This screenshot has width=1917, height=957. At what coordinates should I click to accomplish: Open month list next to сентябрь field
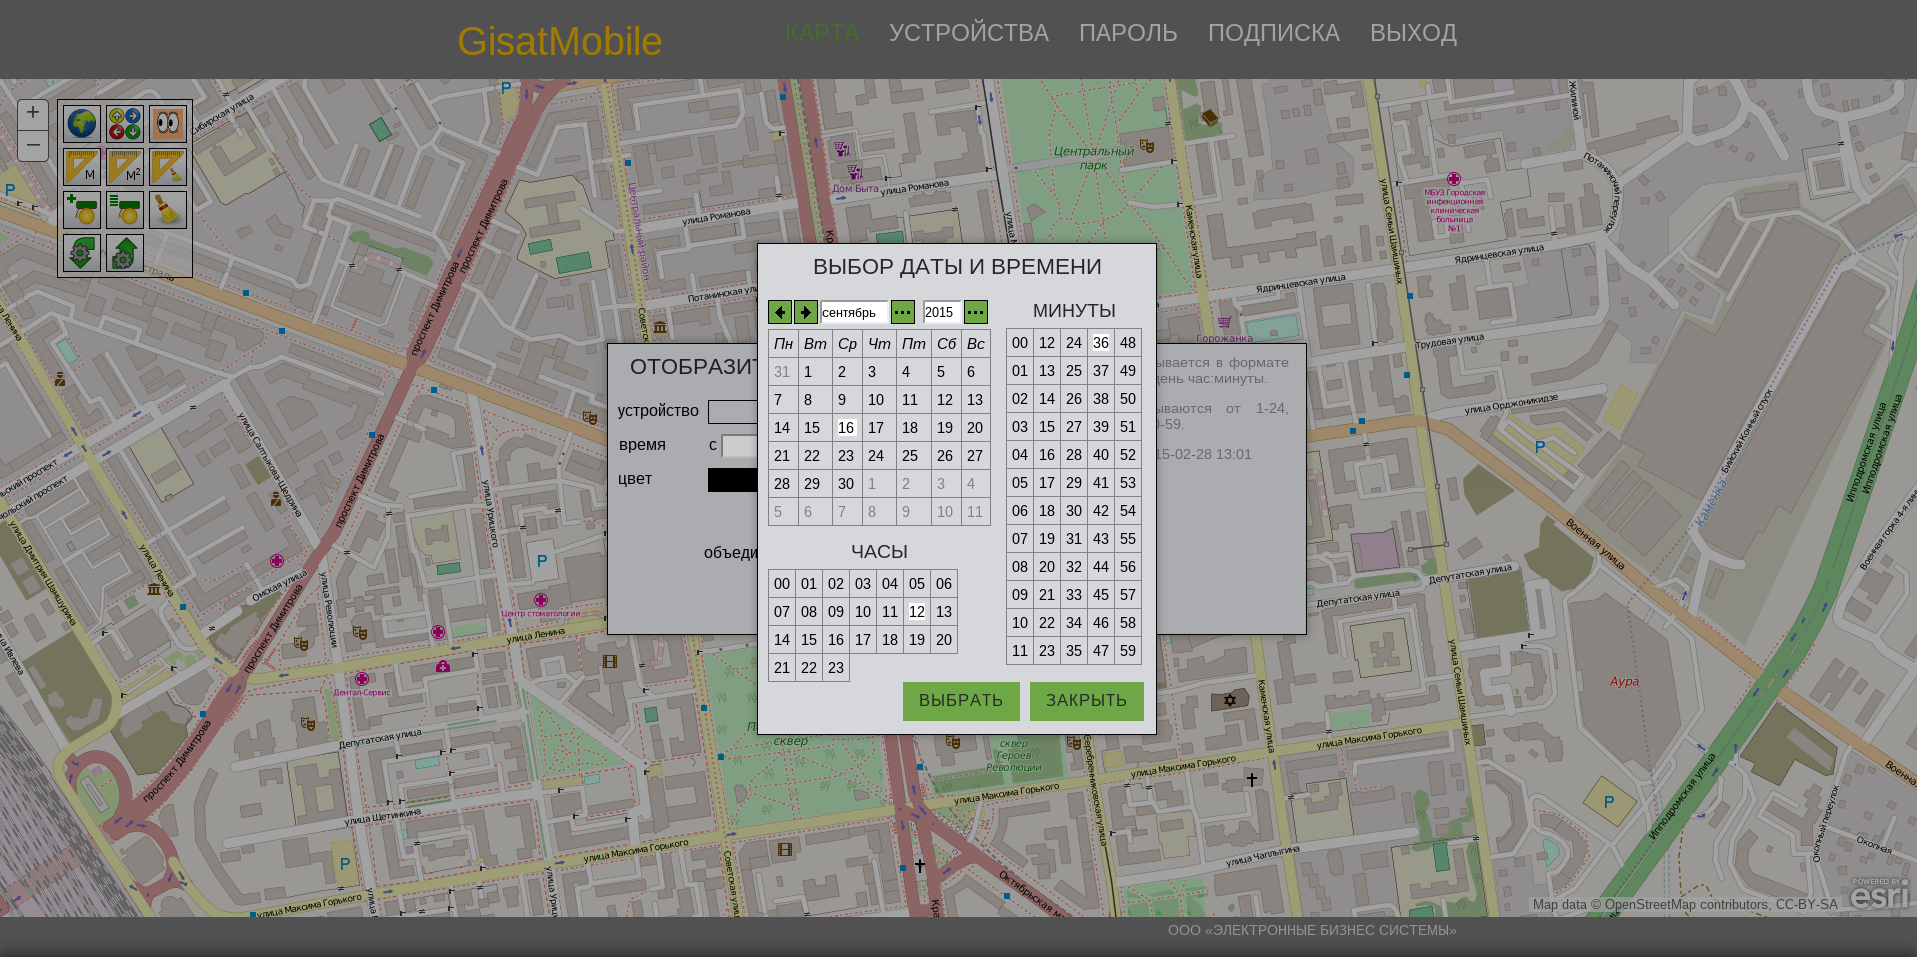(x=903, y=312)
